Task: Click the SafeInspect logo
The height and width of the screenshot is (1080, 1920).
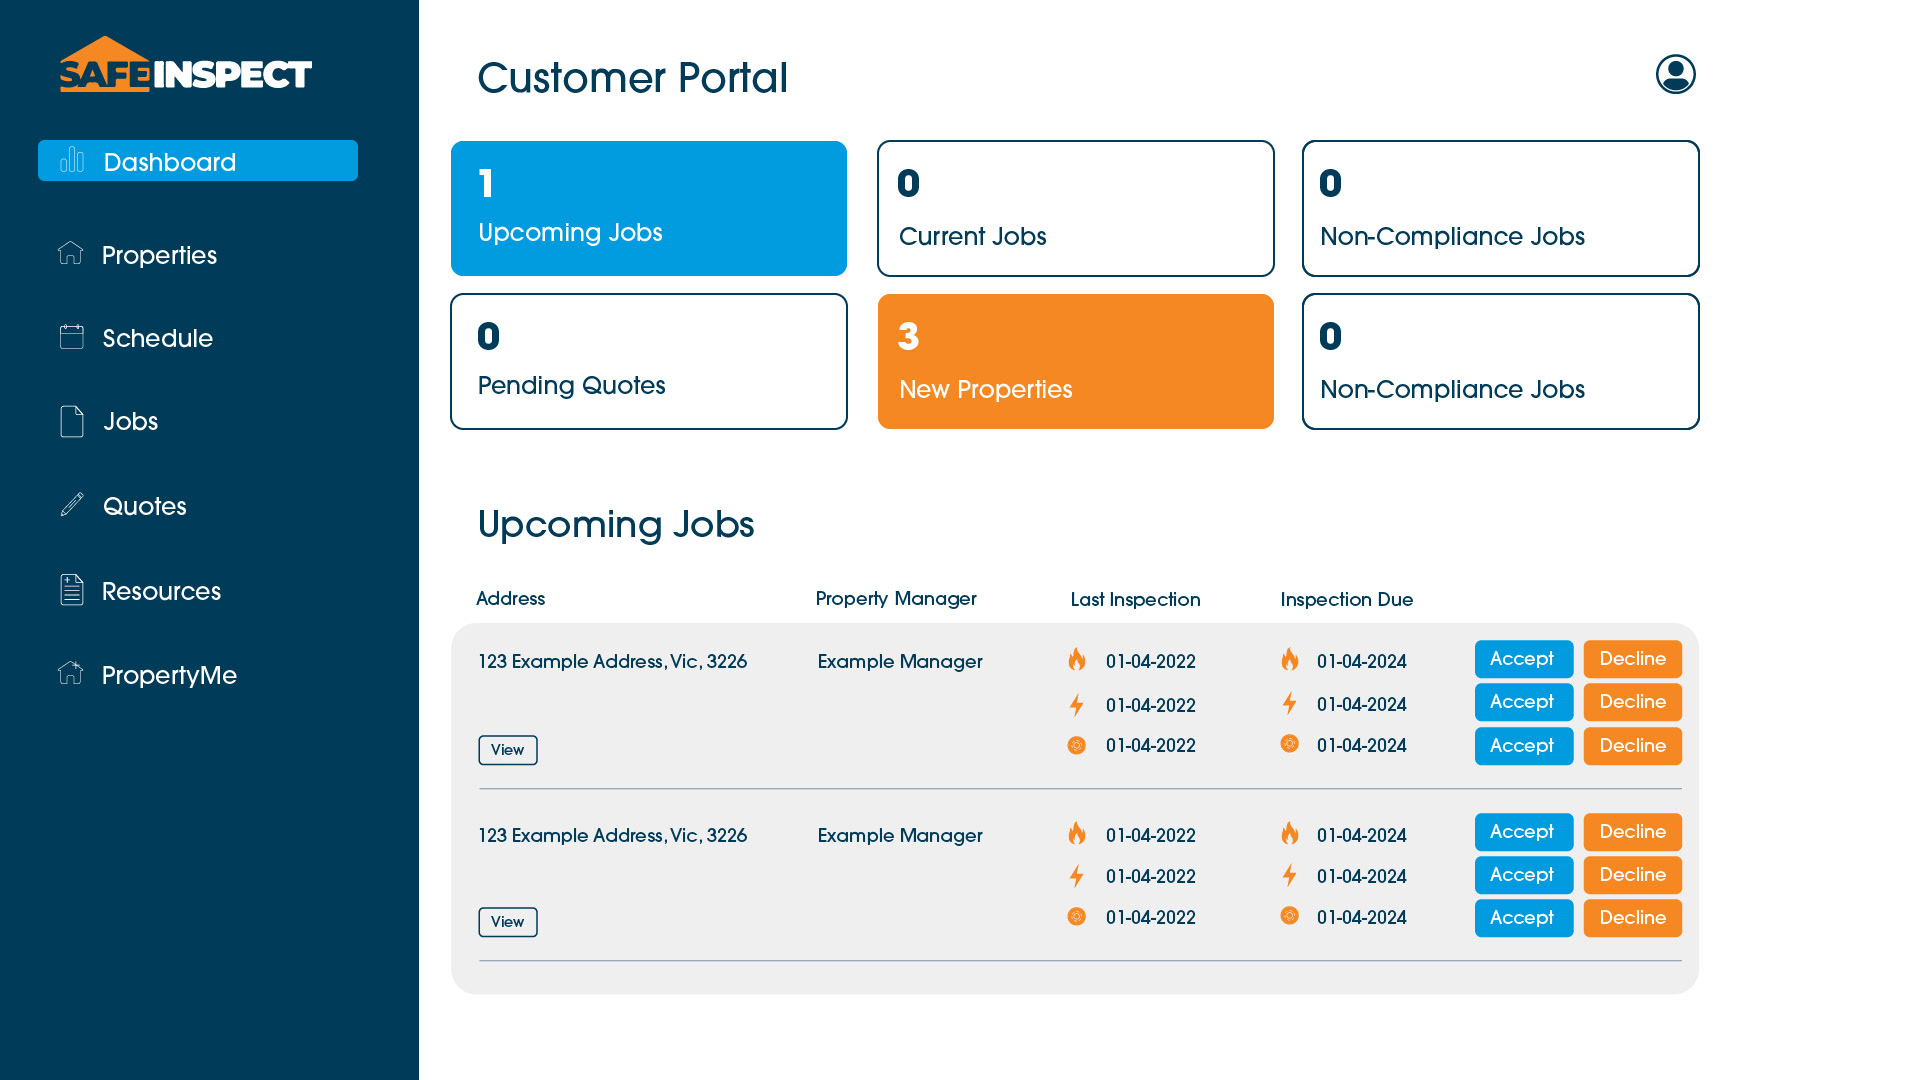Action: (186, 66)
